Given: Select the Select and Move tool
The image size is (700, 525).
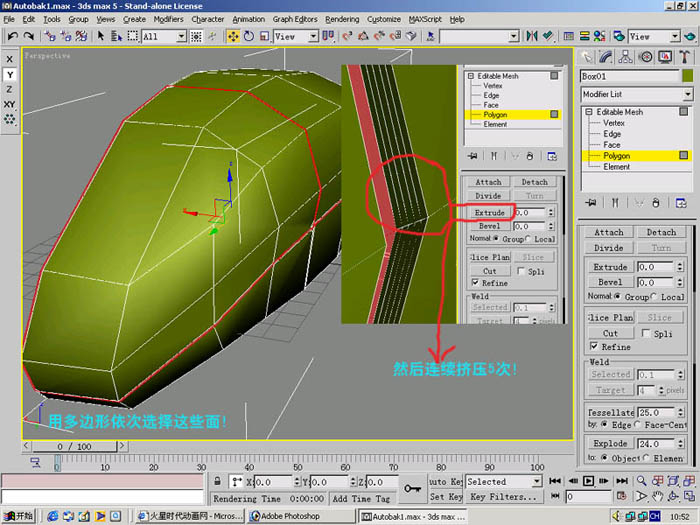Looking at the screenshot, I should (x=233, y=36).
